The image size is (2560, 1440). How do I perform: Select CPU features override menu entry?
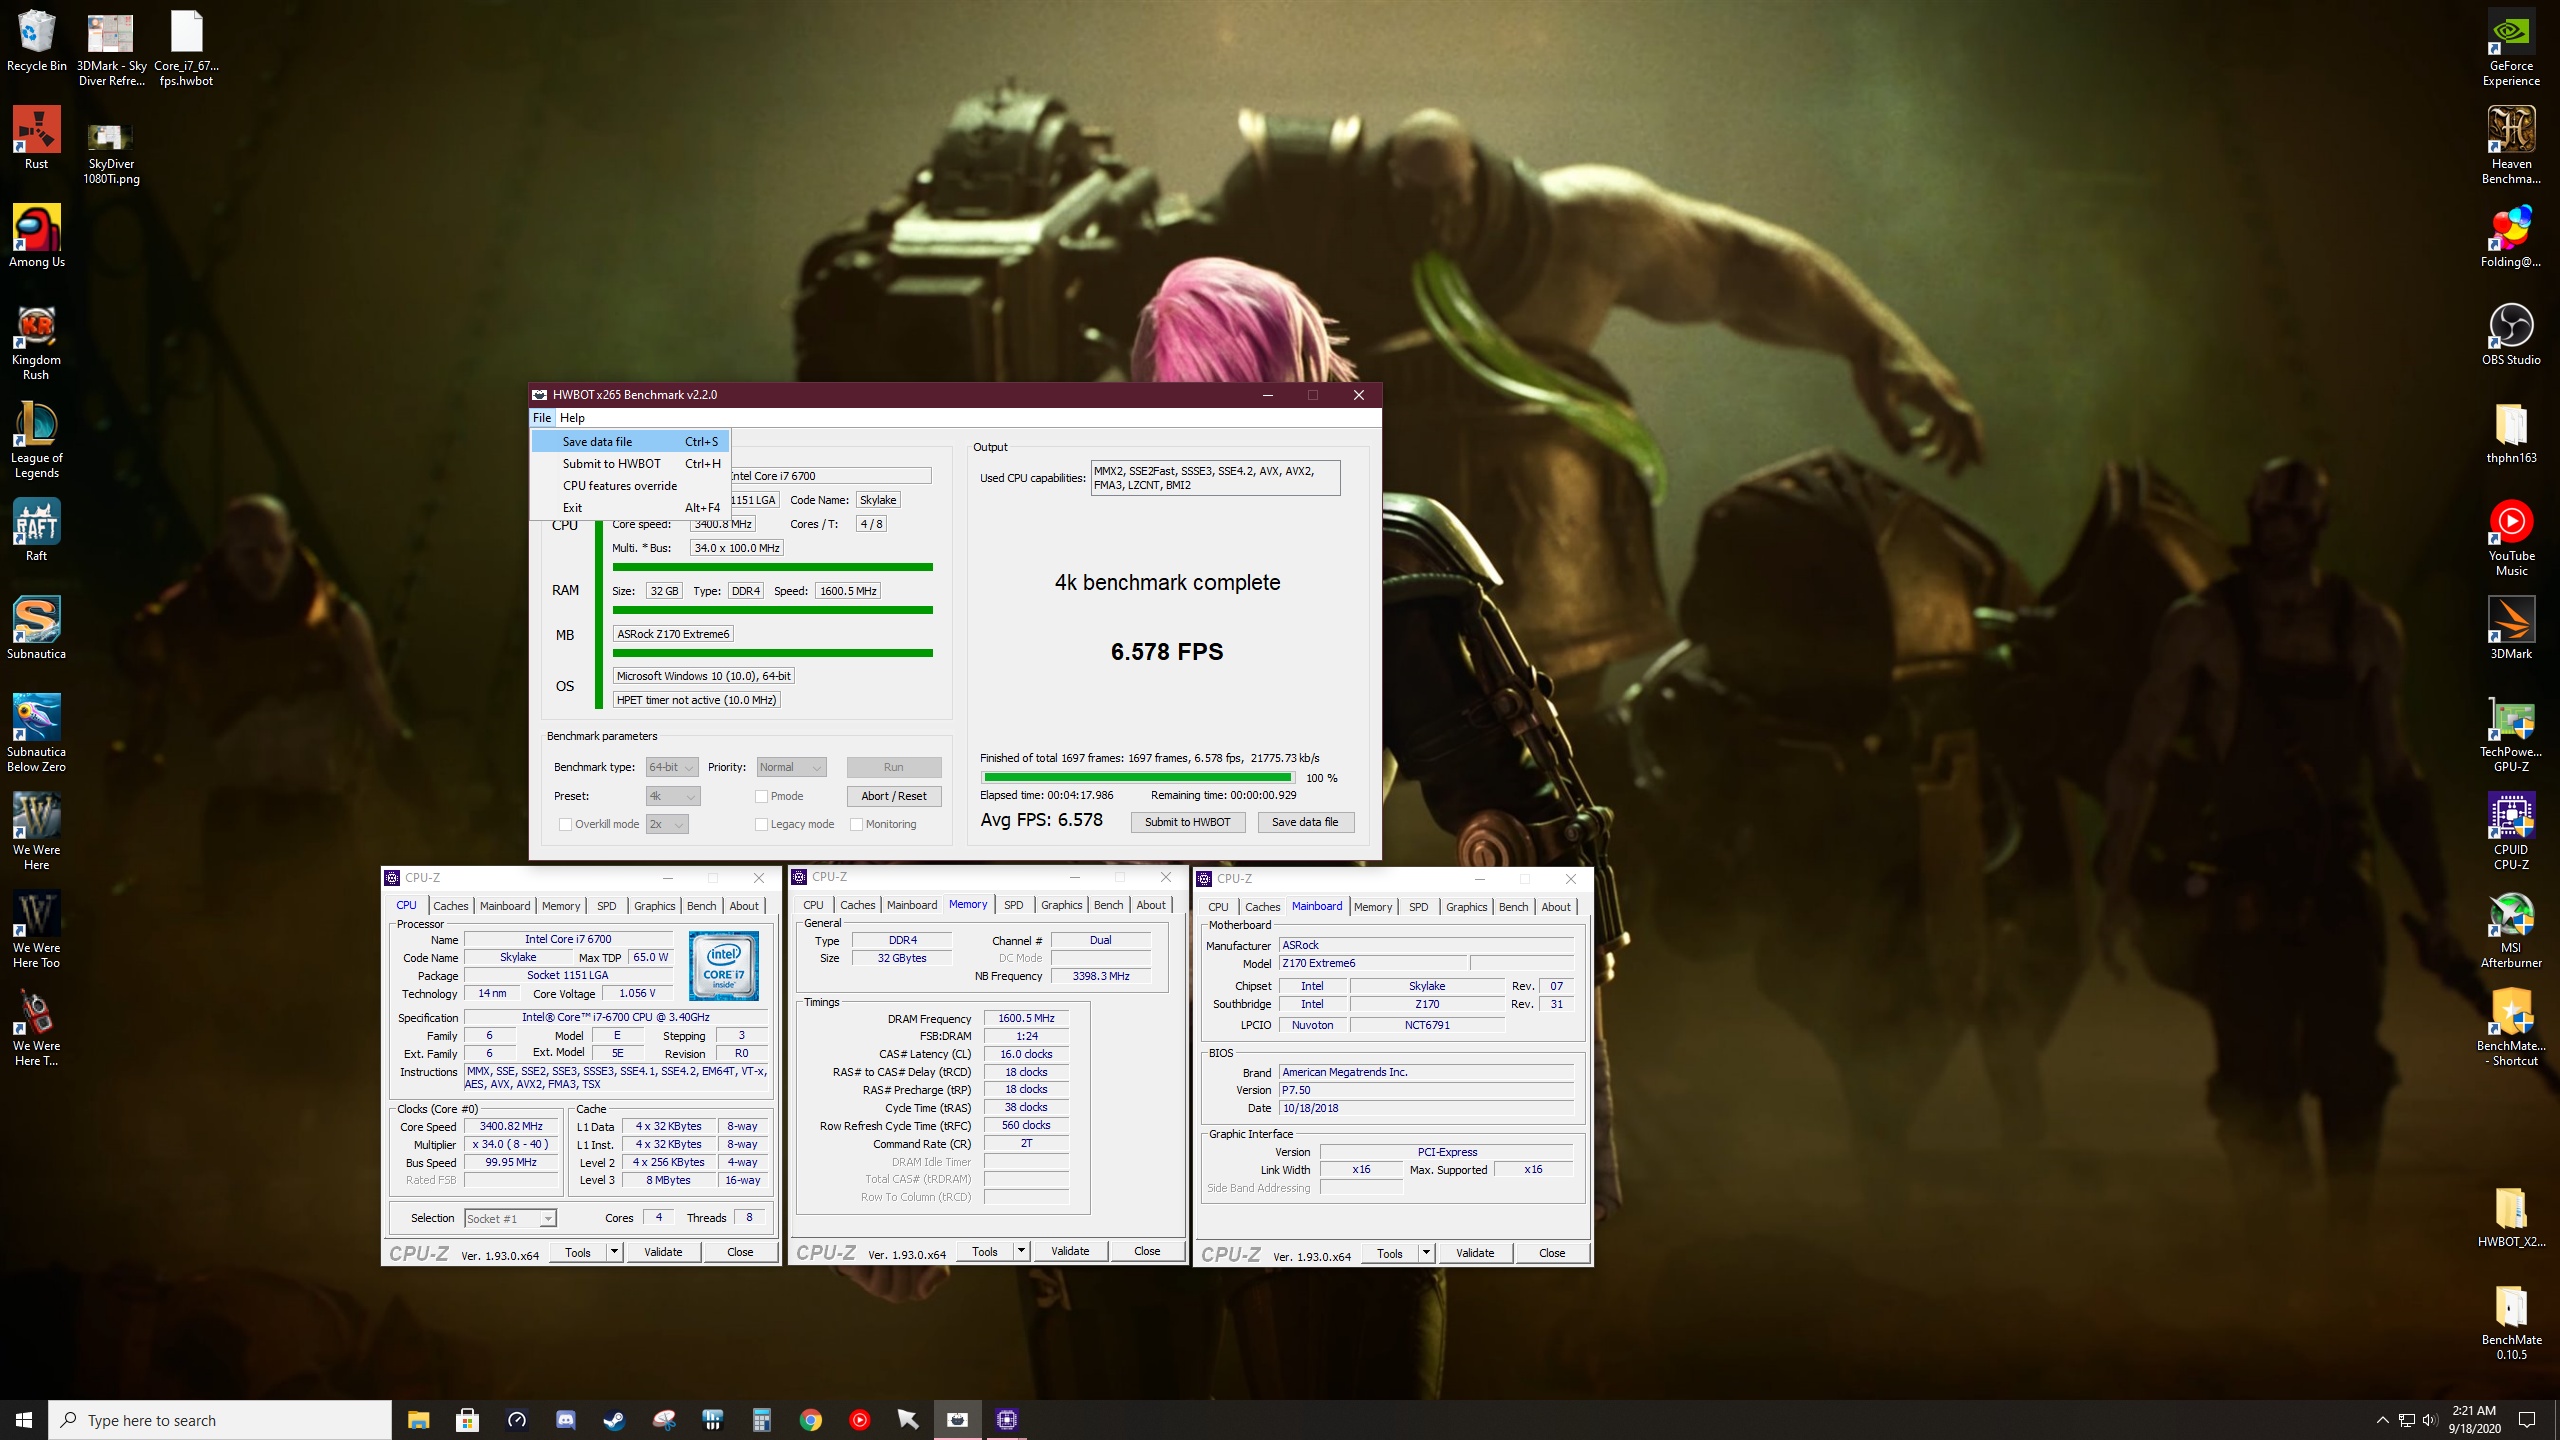631,485
